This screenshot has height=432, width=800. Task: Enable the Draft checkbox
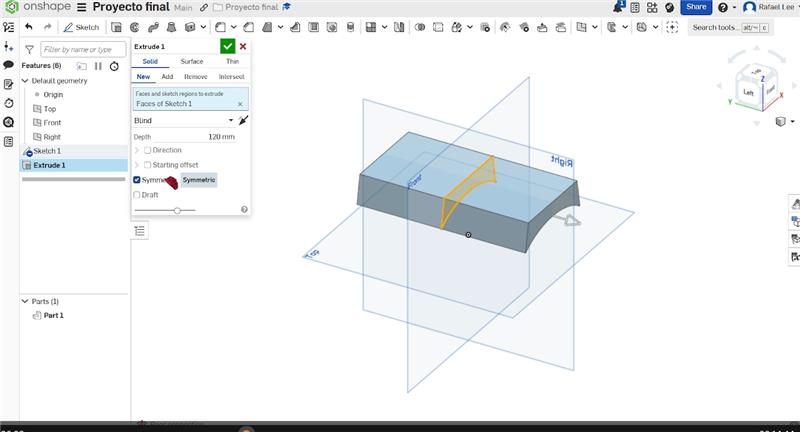pyautogui.click(x=137, y=195)
